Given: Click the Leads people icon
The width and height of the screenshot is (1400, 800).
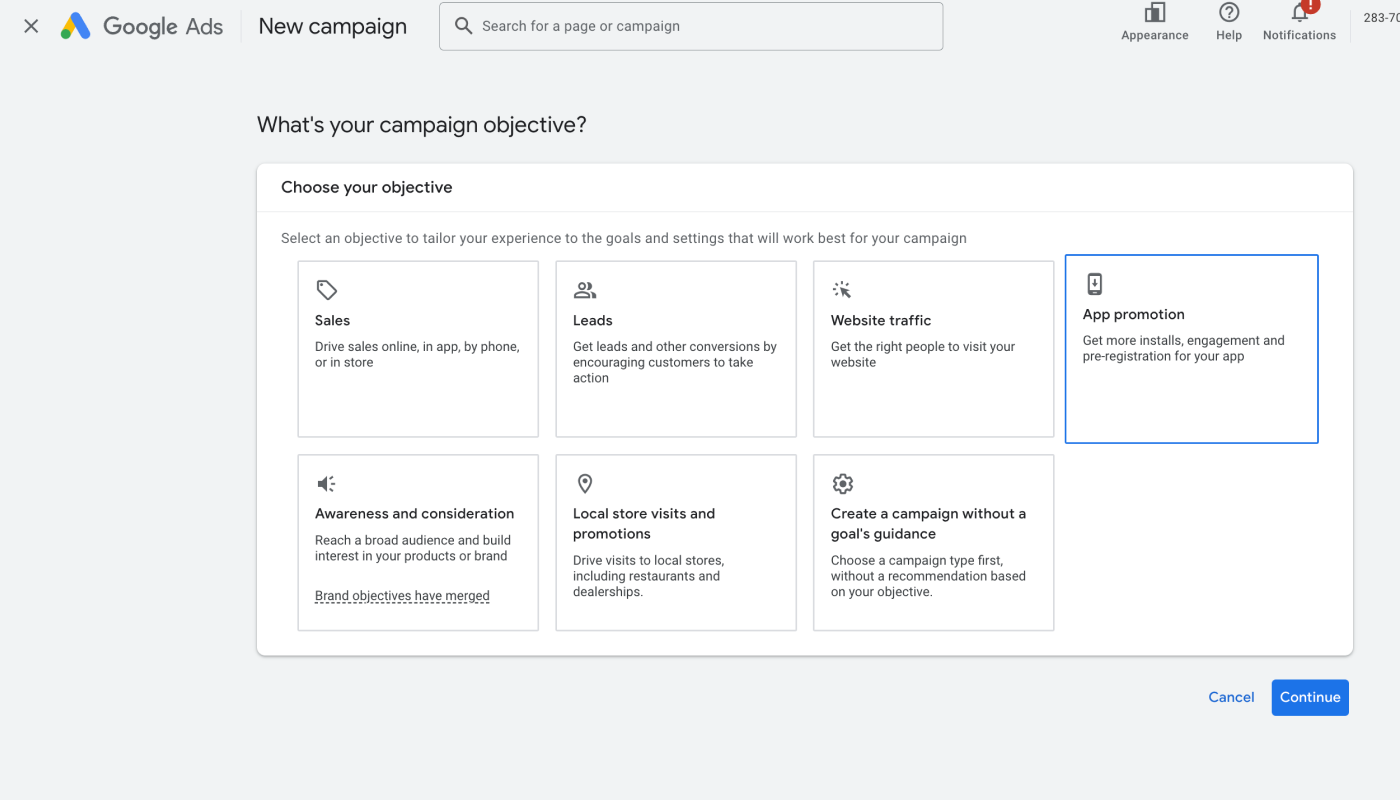Looking at the screenshot, I should click(585, 290).
